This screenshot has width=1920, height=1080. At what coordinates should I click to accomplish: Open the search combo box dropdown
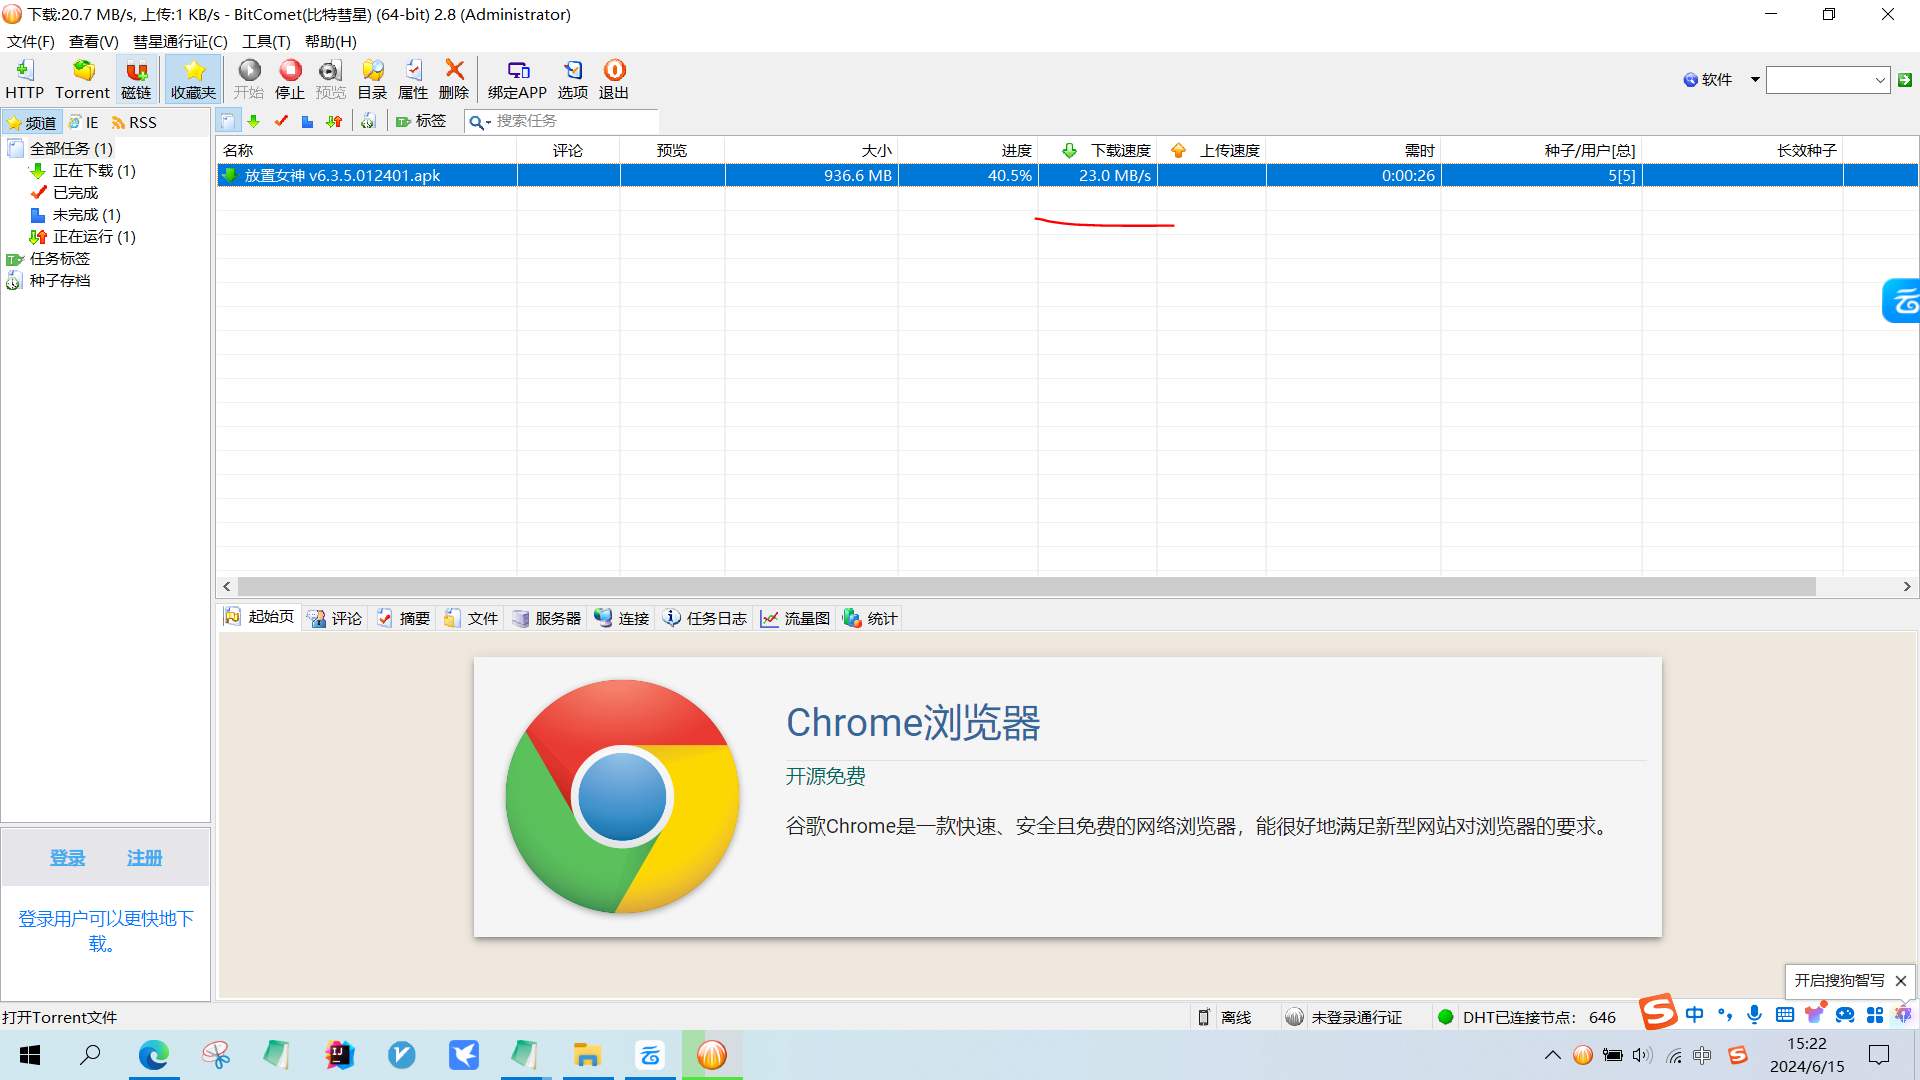(x=1879, y=80)
